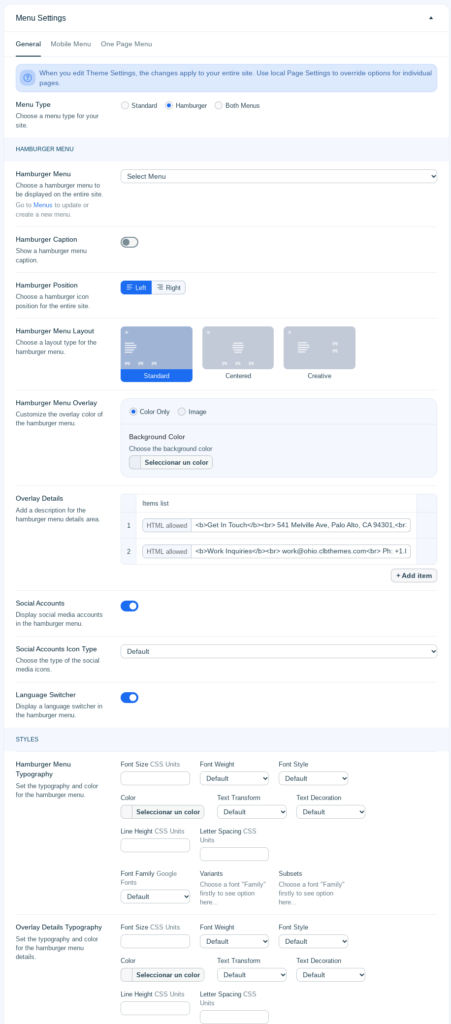Collapse the Menu Settings panel arrow
The width and height of the screenshot is (451, 1024).
[x=431, y=18]
